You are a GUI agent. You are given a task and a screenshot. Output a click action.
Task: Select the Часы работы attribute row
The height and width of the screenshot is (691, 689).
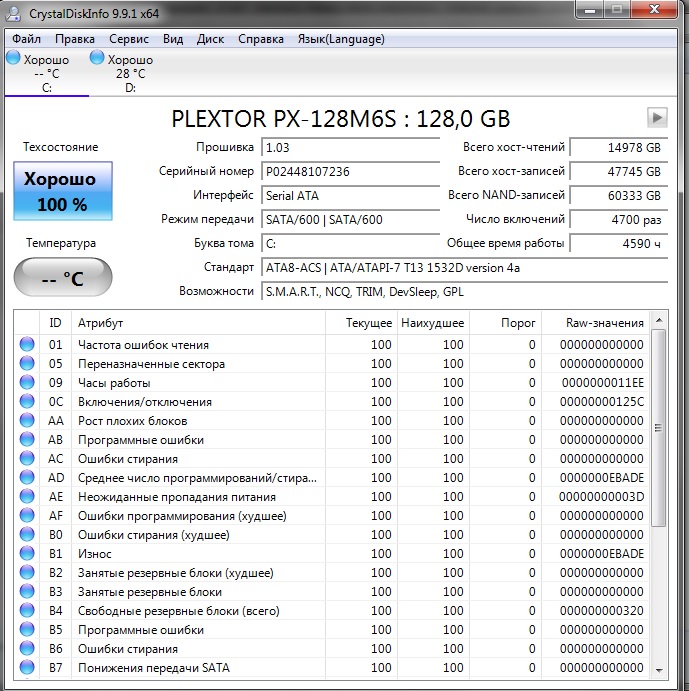[x=332, y=383]
